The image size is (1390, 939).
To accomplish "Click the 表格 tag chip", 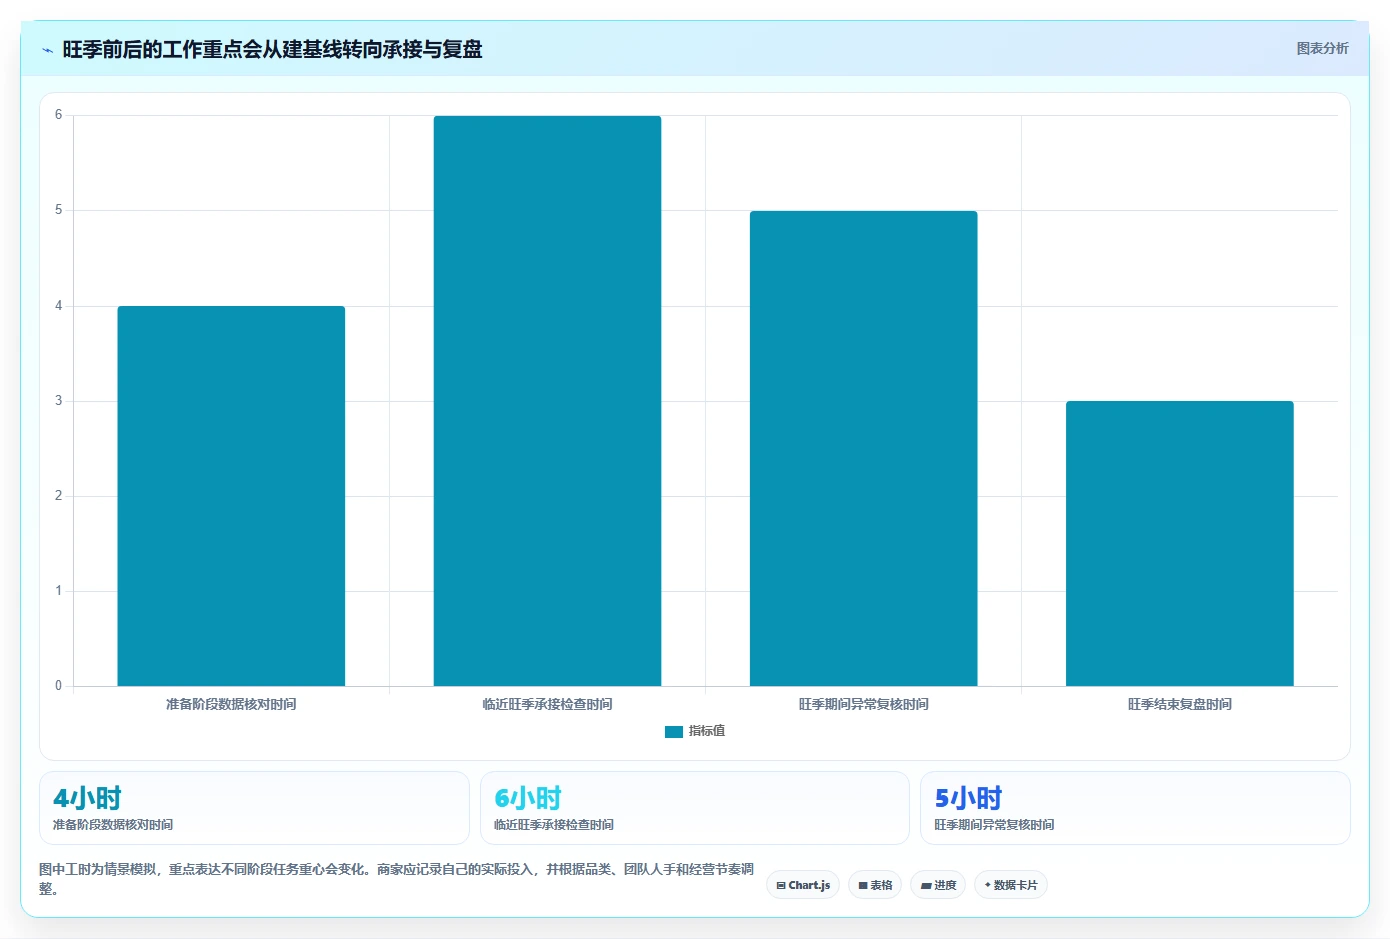I will [x=875, y=885].
